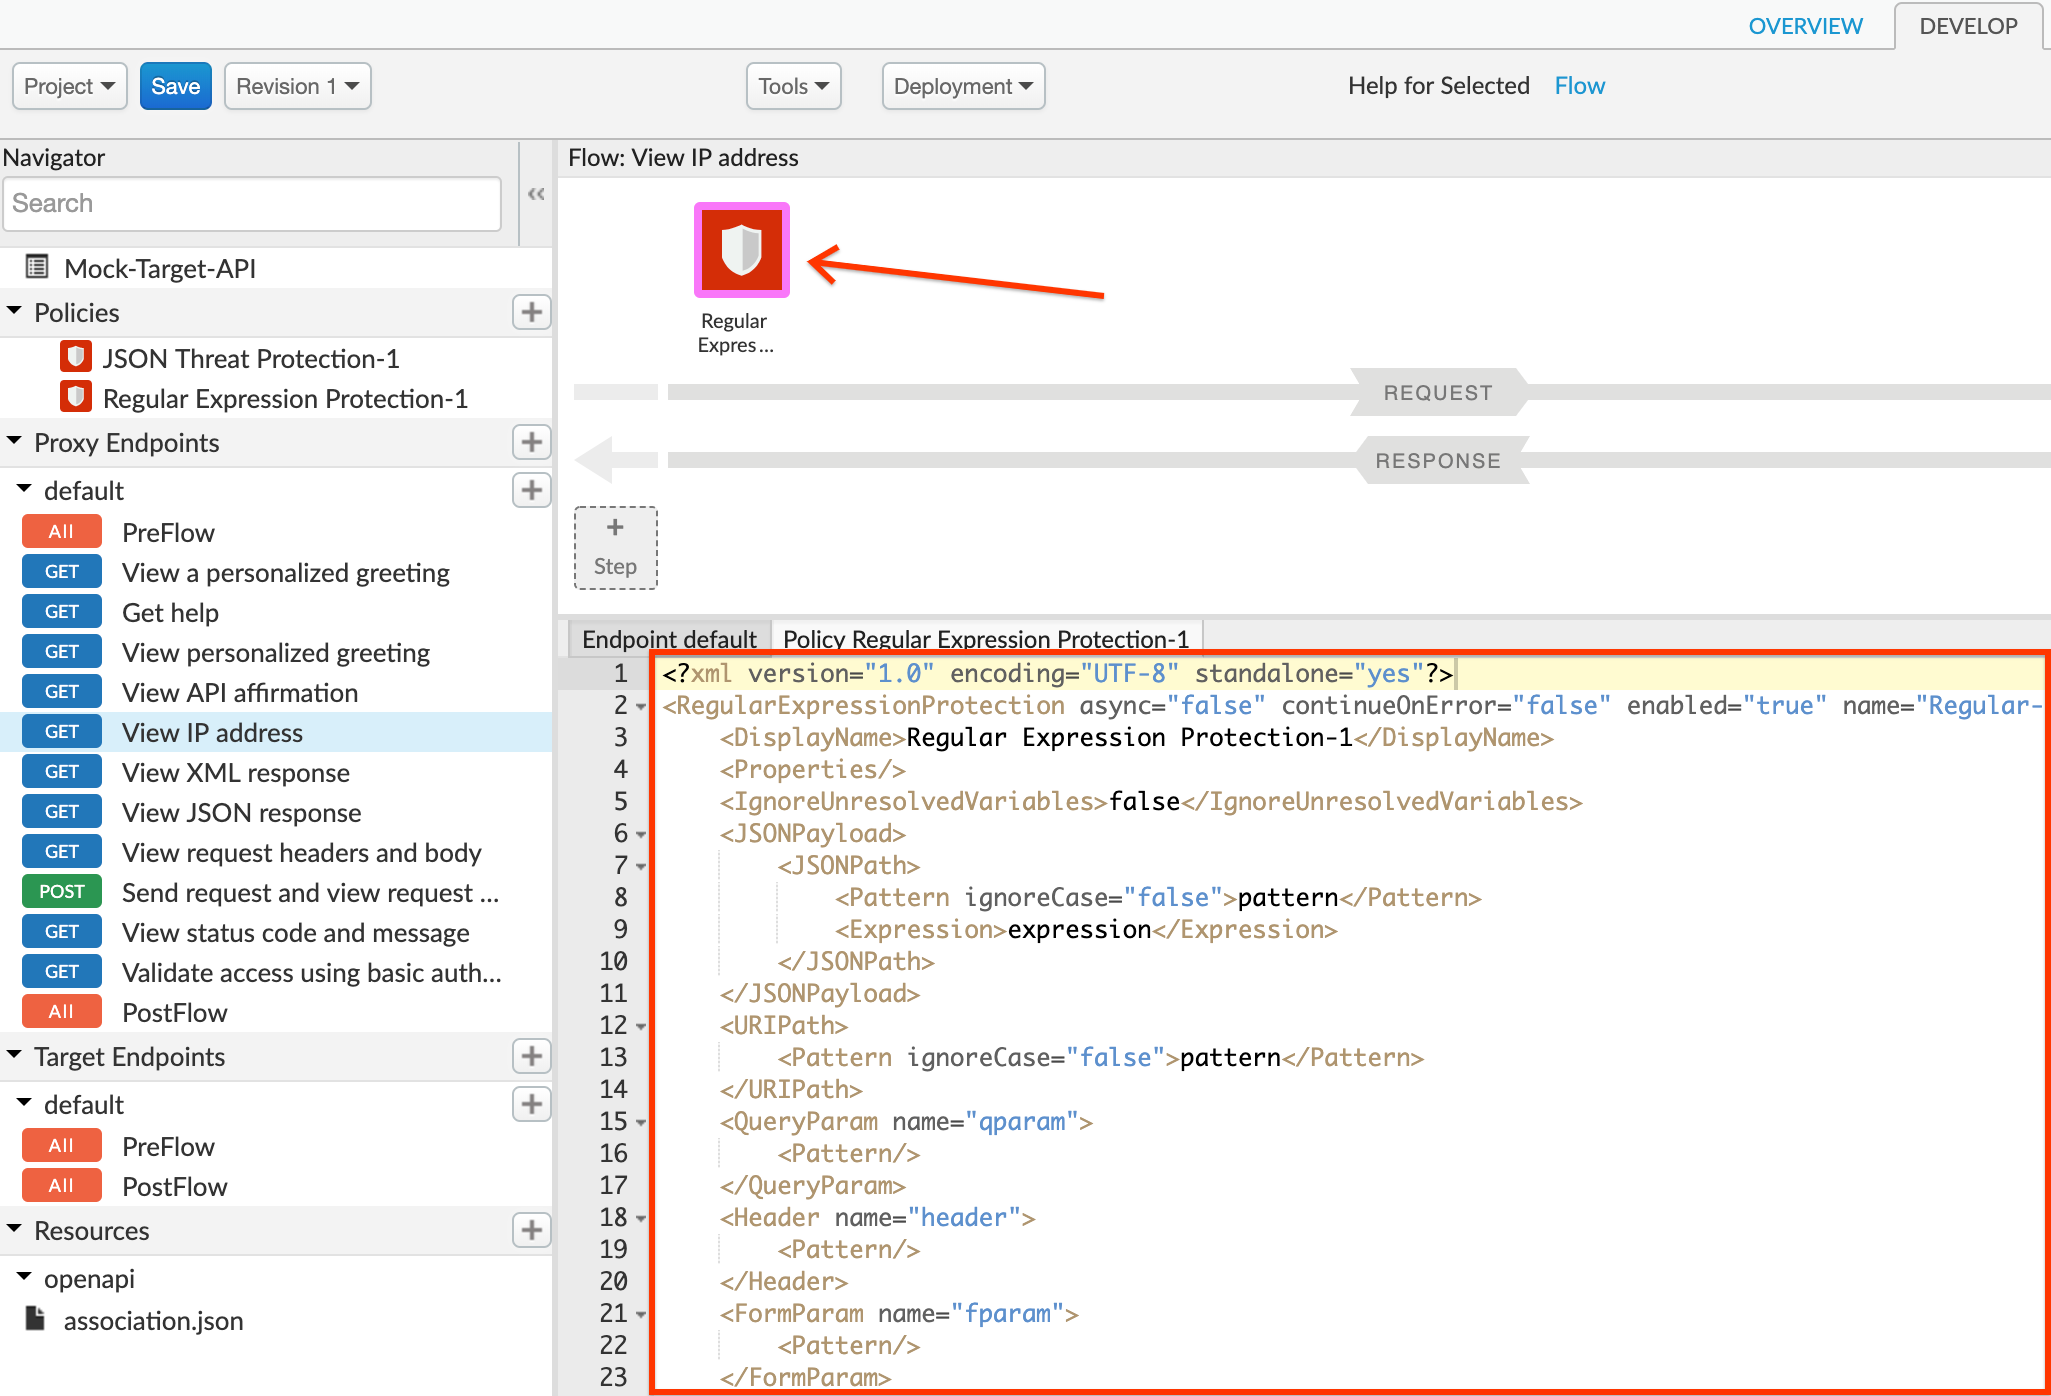Add a new proxy endpoint with plus icon
The width and height of the screenshot is (2051, 1396).
[x=531, y=442]
